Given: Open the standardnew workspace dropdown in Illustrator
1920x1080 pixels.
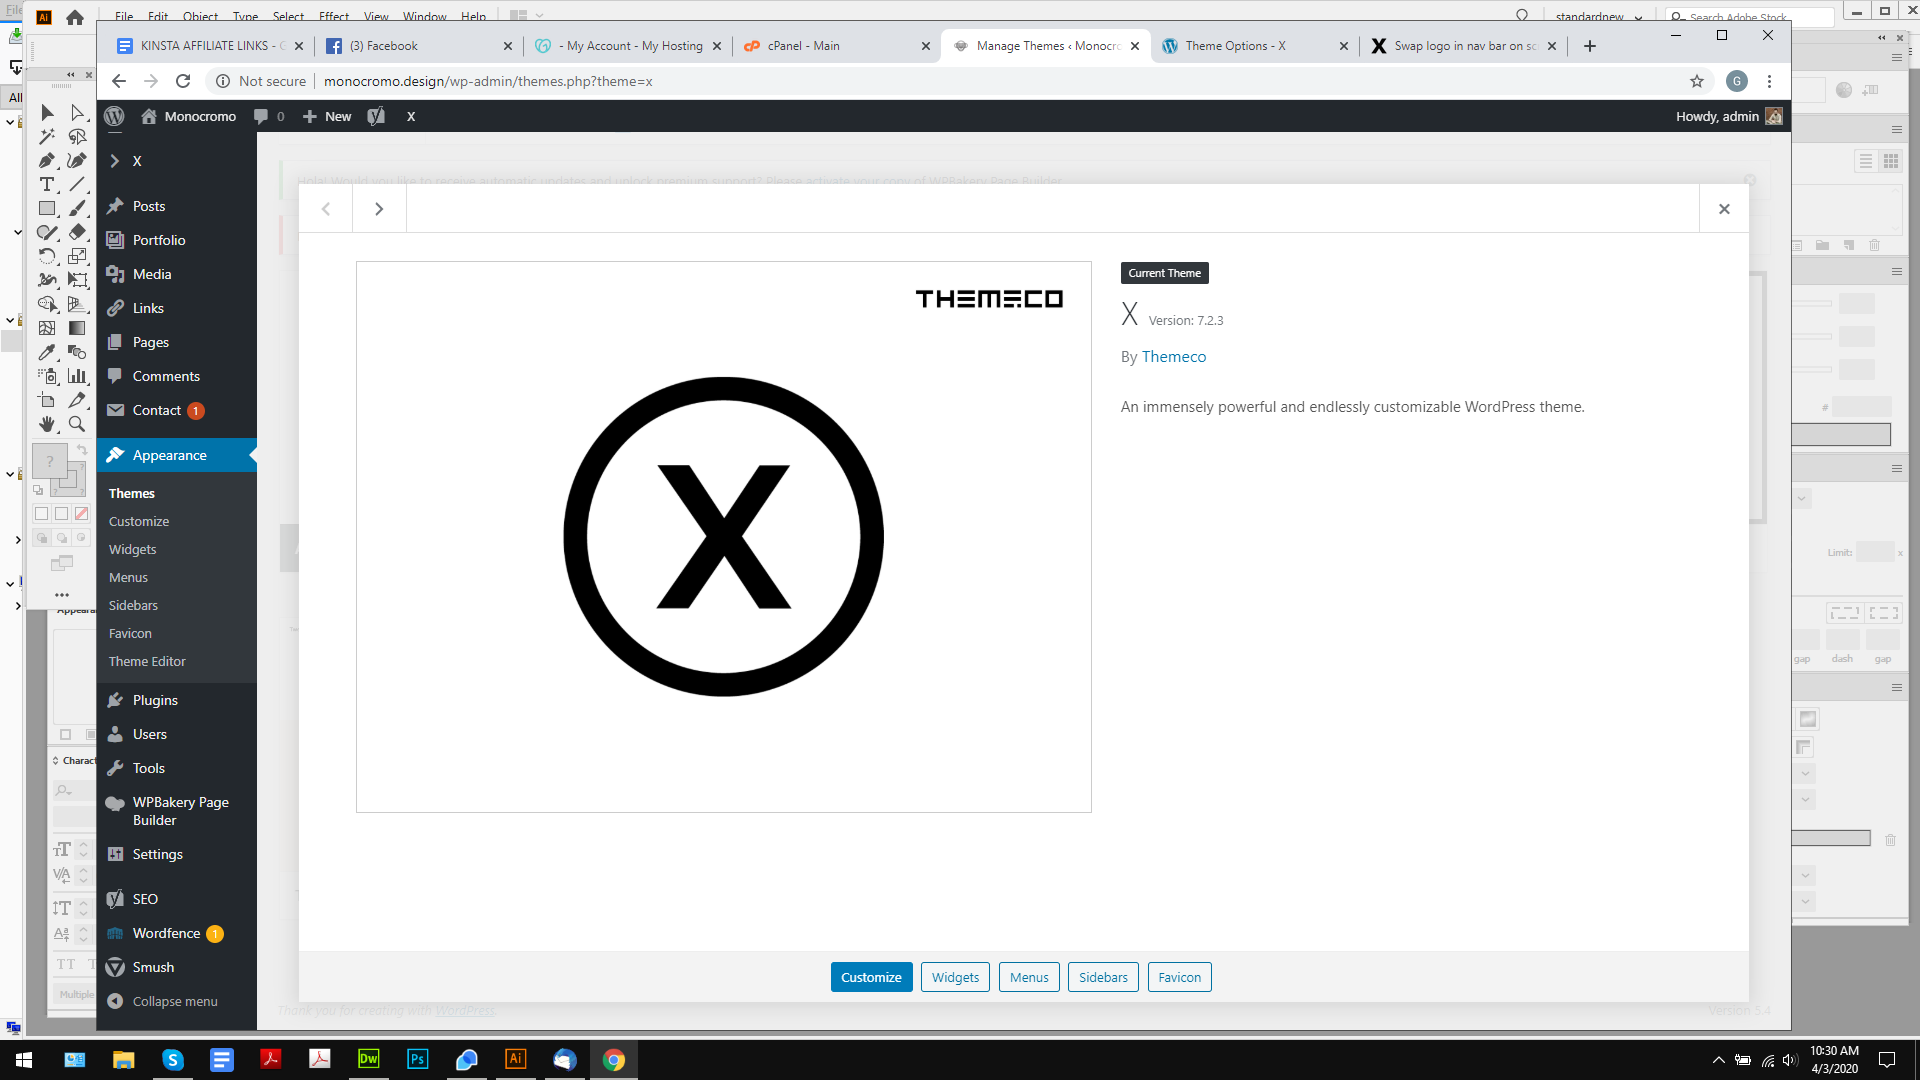Looking at the screenshot, I should point(1598,17).
